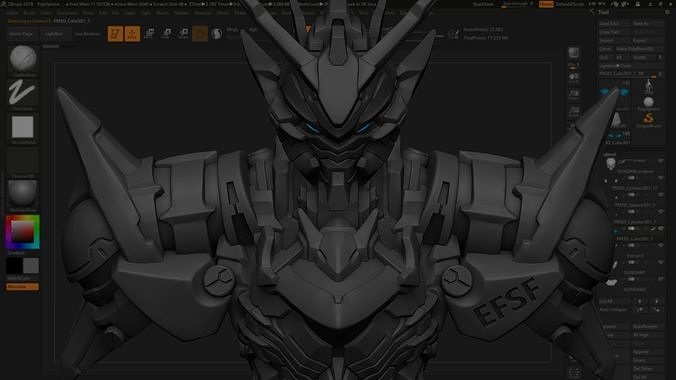Adjust the PM3D_Cube3D1 tool slider
Viewport: 676px width, 380px height.
point(631,74)
